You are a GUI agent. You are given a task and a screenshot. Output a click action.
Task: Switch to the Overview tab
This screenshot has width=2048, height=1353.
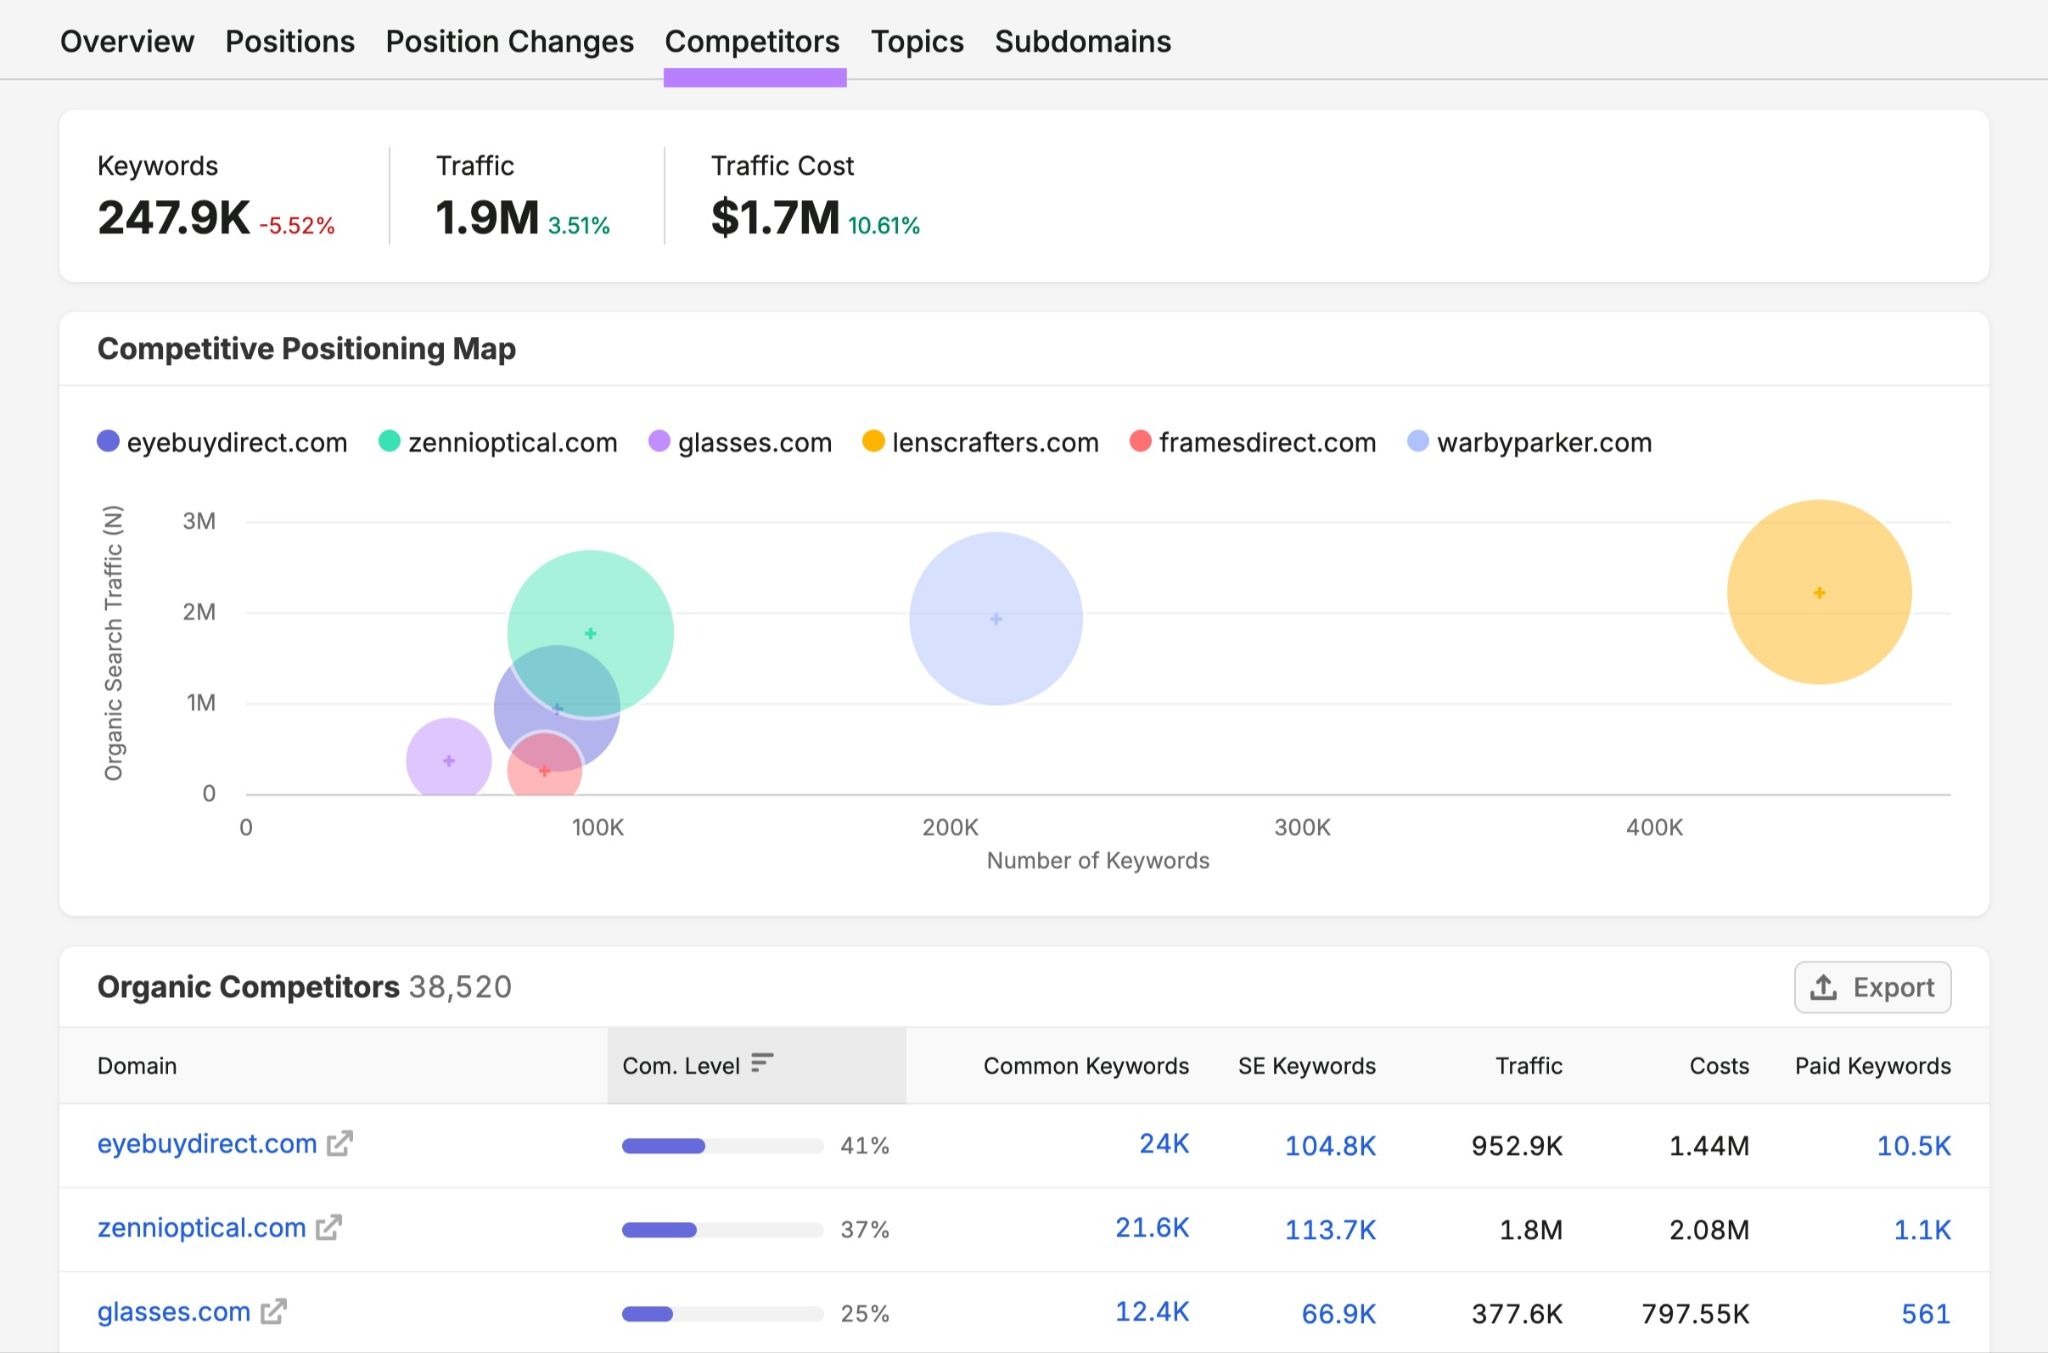[127, 41]
